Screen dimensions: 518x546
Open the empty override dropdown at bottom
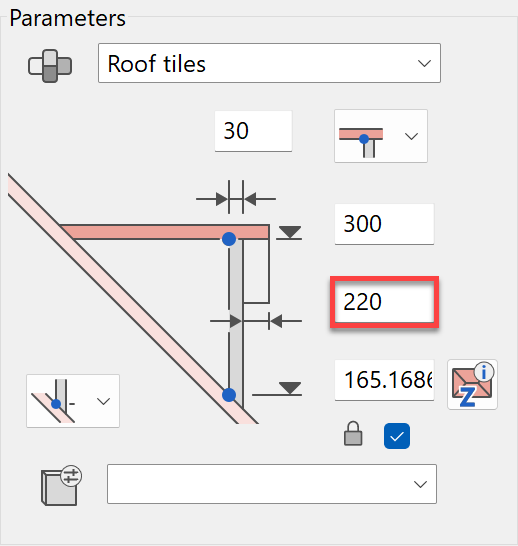pyautogui.click(x=272, y=484)
